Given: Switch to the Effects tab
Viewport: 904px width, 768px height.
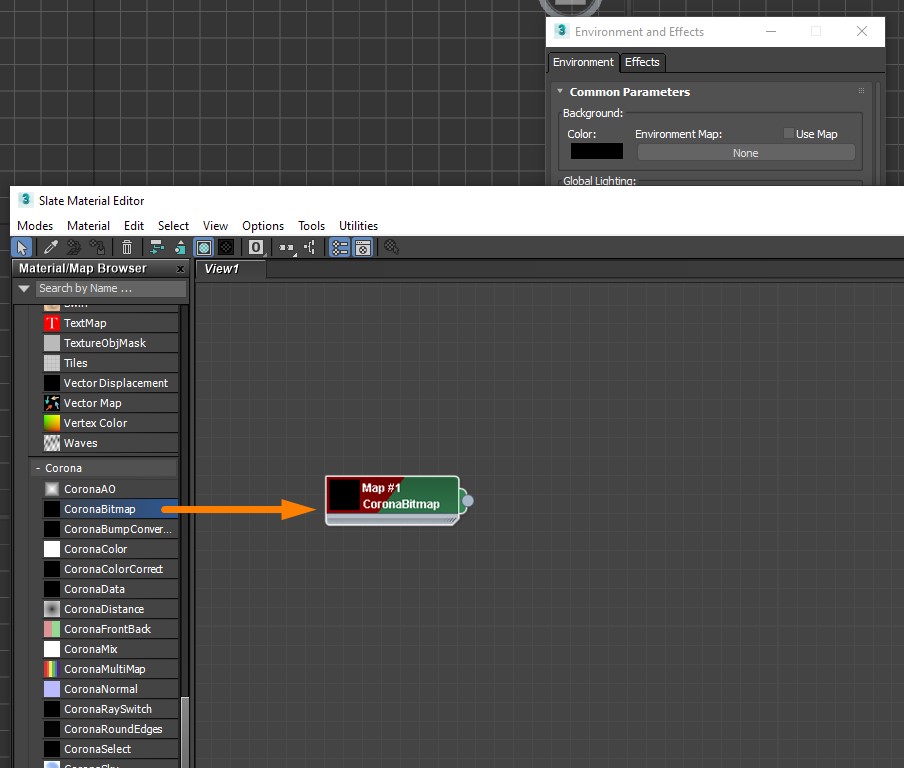Looking at the screenshot, I should click(642, 62).
